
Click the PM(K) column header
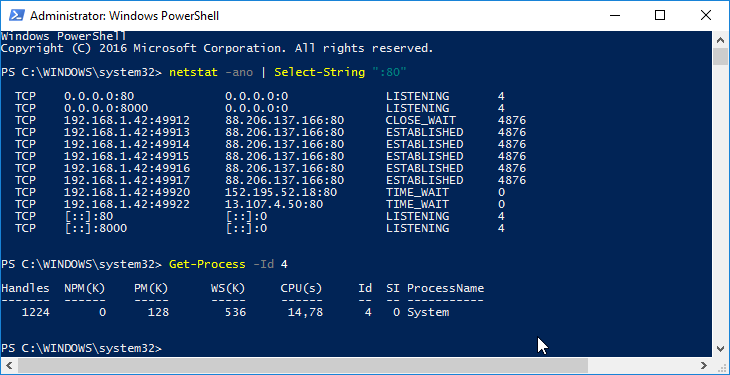(151, 288)
